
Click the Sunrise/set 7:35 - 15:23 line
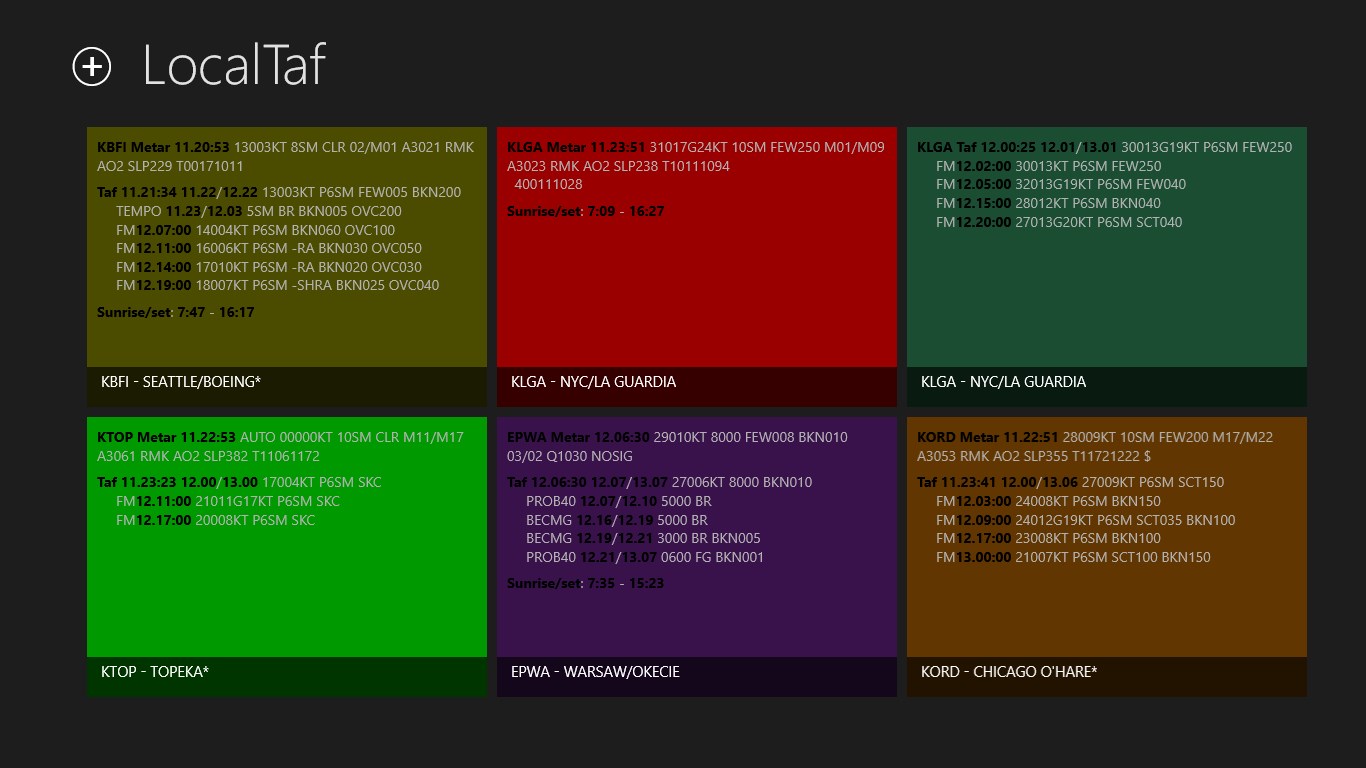pyautogui.click(x=586, y=583)
